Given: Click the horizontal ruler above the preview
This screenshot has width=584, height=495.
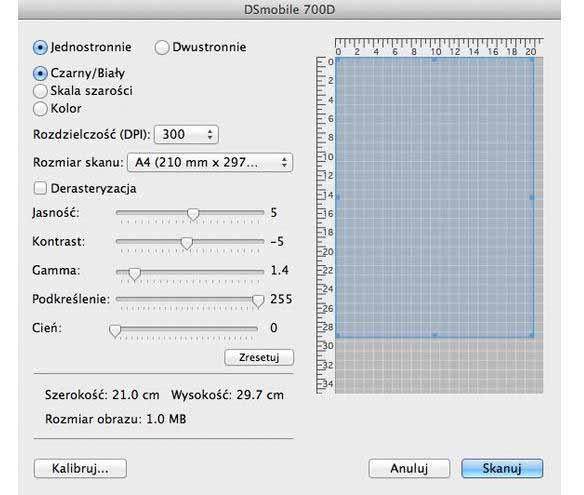Looking at the screenshot, I should pyautogui.click(x=439, y=47).
